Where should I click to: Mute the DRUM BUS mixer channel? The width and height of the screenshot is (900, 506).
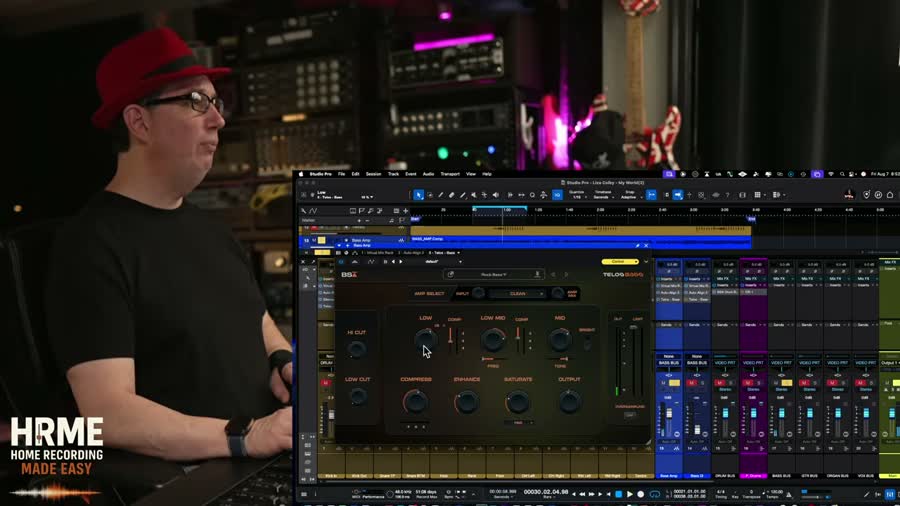point(720,383)
